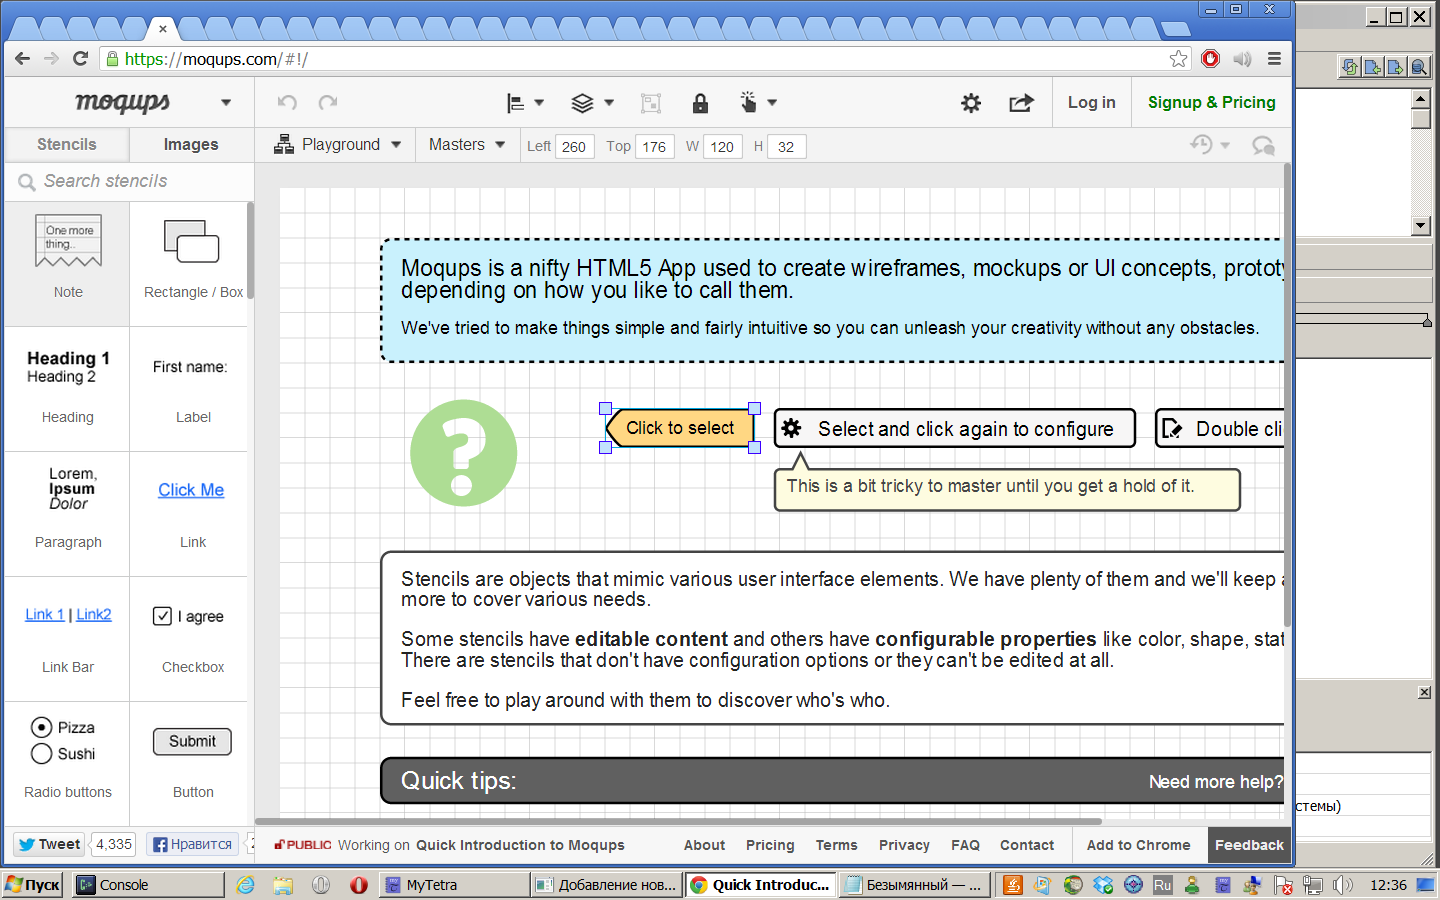Tick the I agree checkbox stencil
This screenshot has width=1440, height=900.
(162, 616)
